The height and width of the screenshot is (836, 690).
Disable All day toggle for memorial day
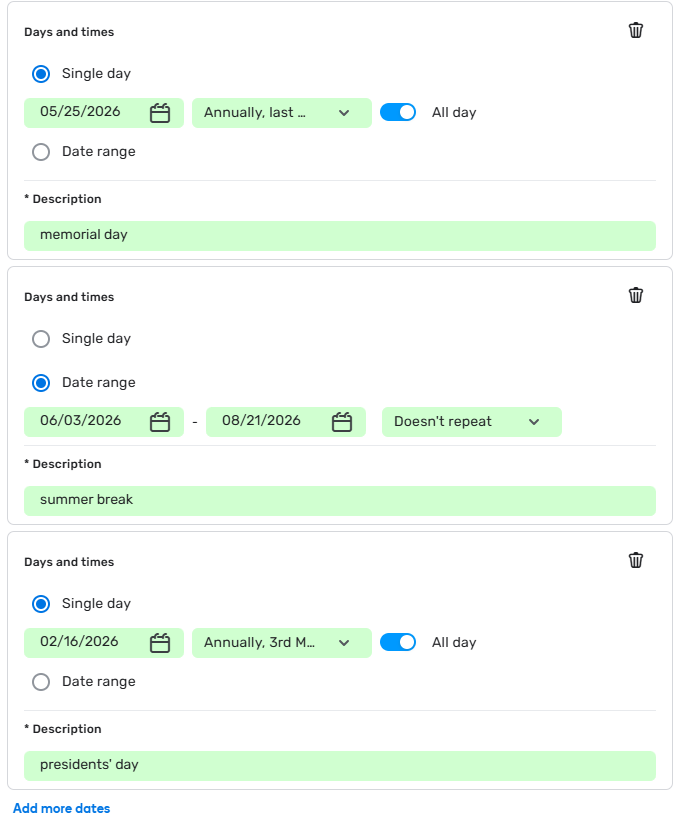tap(398, 112)
